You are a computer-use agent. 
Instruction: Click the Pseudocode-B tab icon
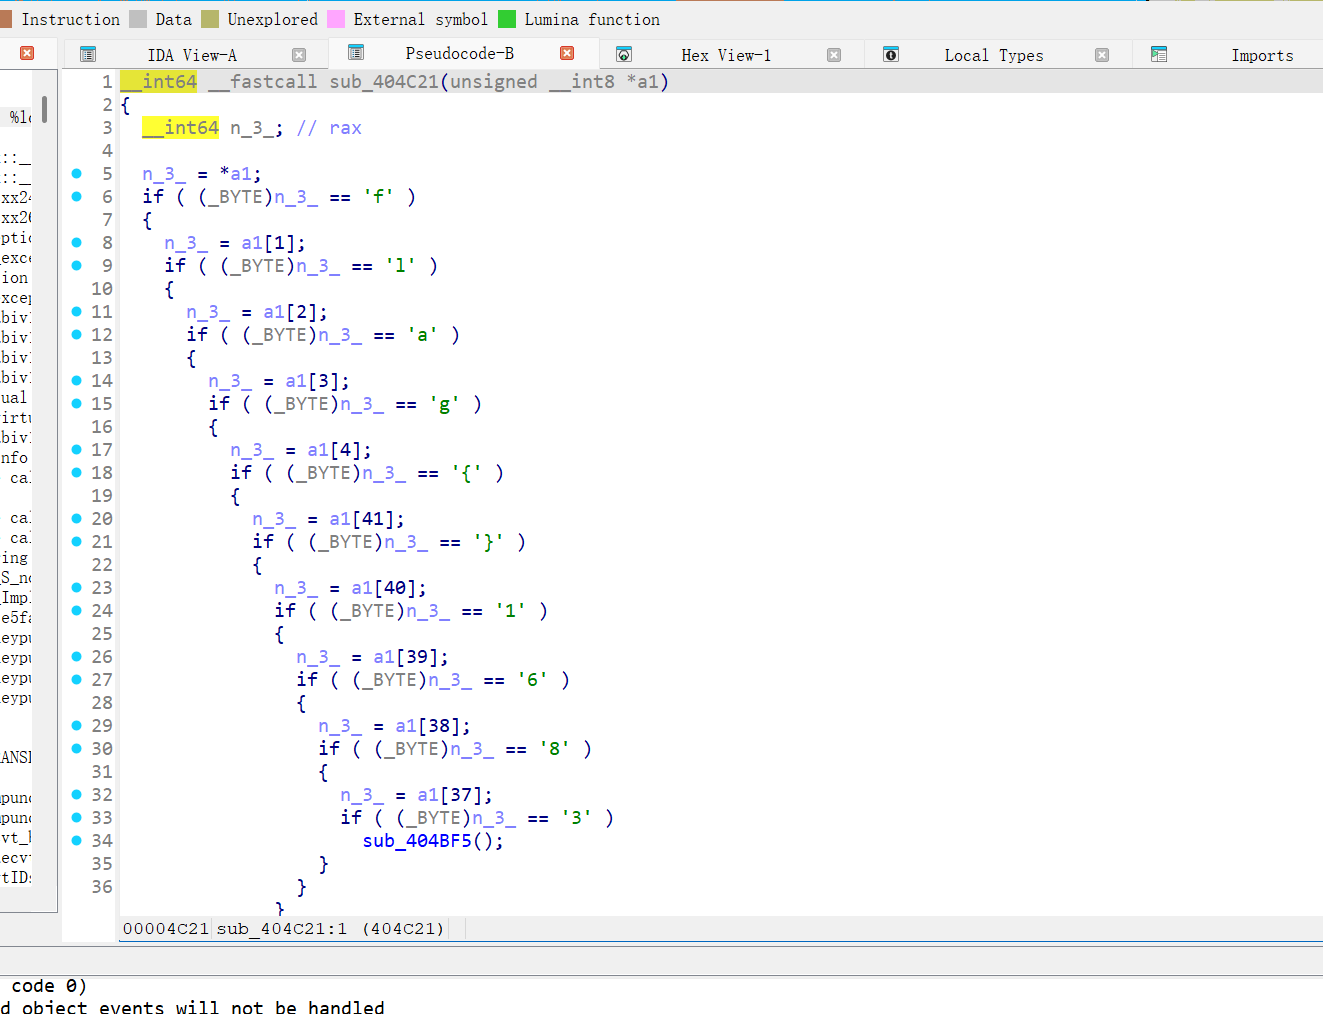pos(355,52)
